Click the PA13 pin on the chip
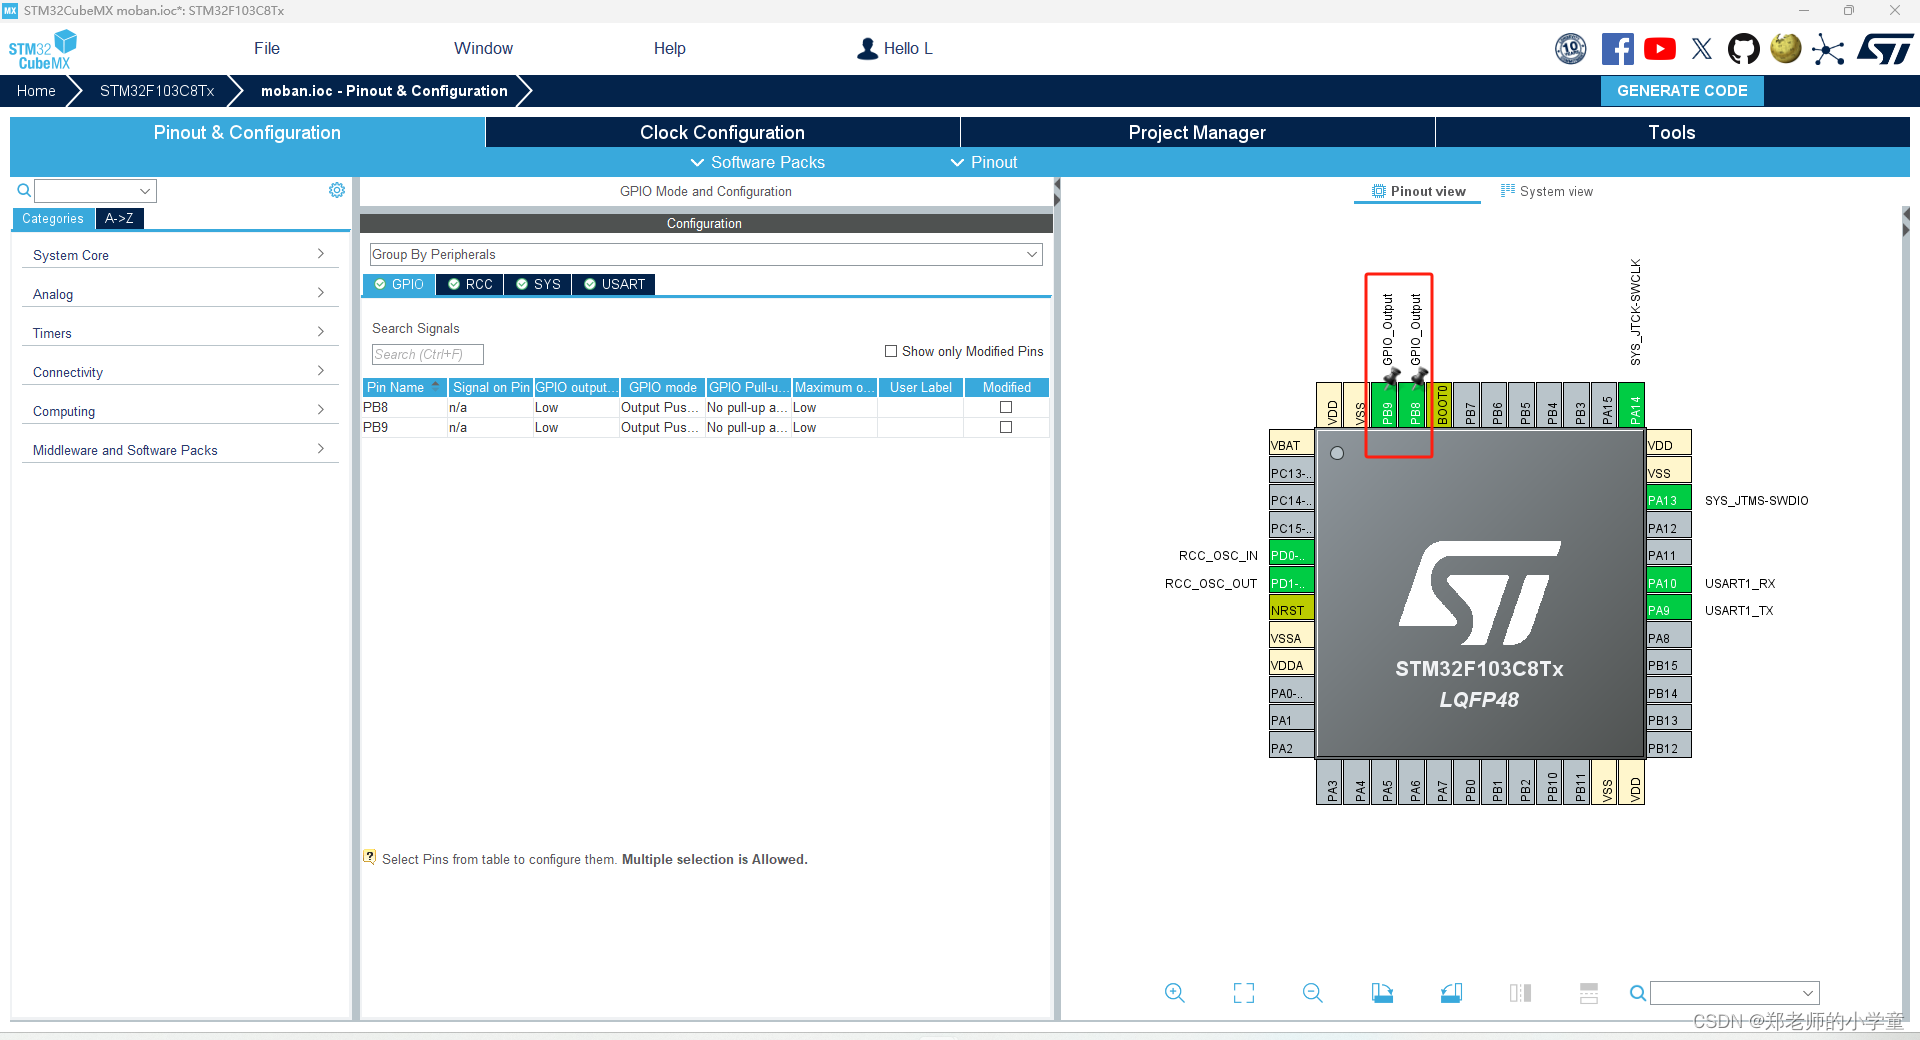The width and height of the screenshot is (1920, 1040). 1668,500
